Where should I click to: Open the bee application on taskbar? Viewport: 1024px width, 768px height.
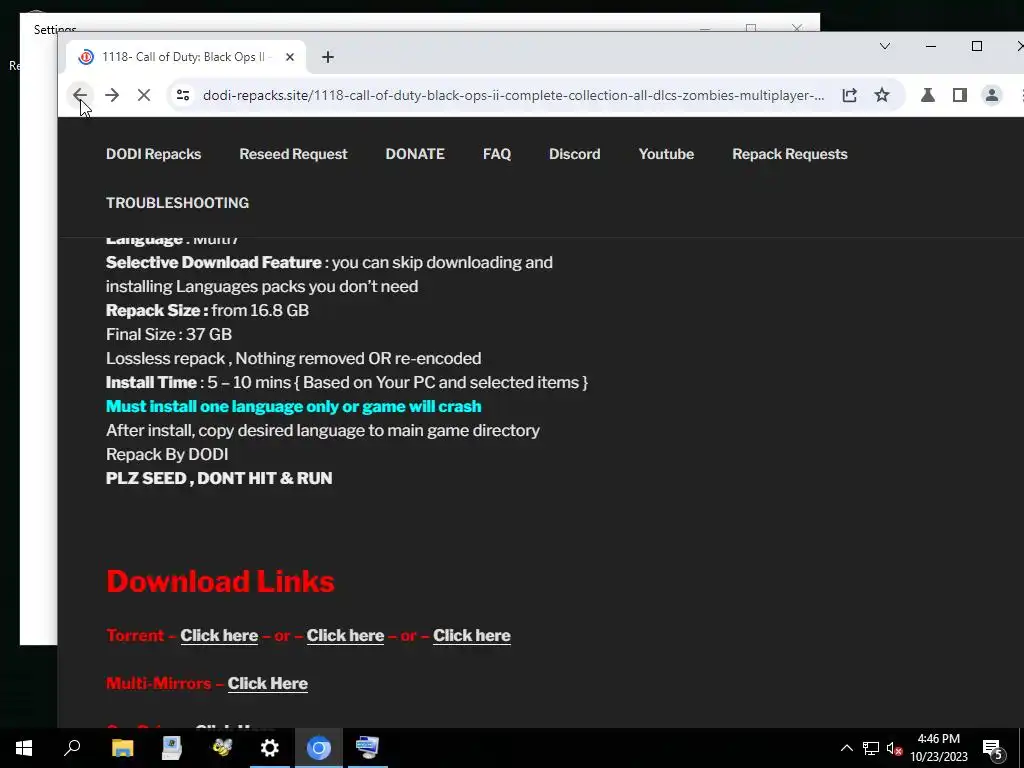221,748
